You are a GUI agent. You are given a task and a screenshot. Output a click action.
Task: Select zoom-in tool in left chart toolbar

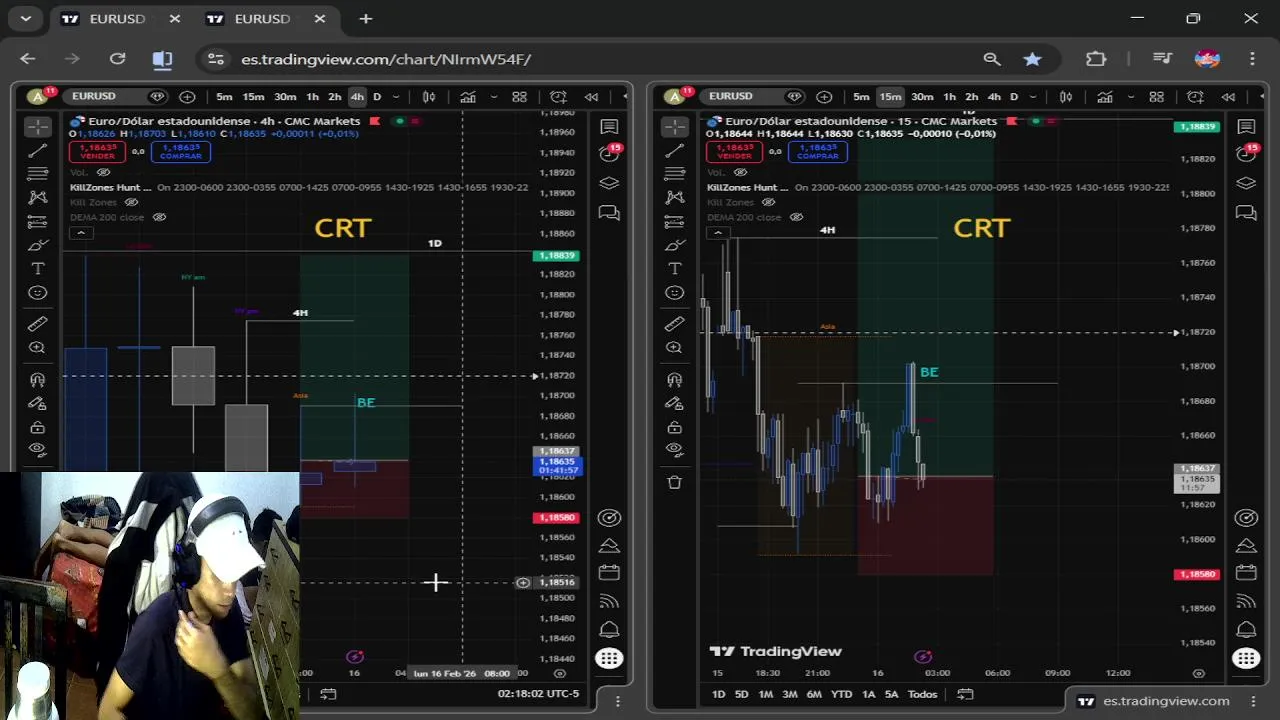37,348
